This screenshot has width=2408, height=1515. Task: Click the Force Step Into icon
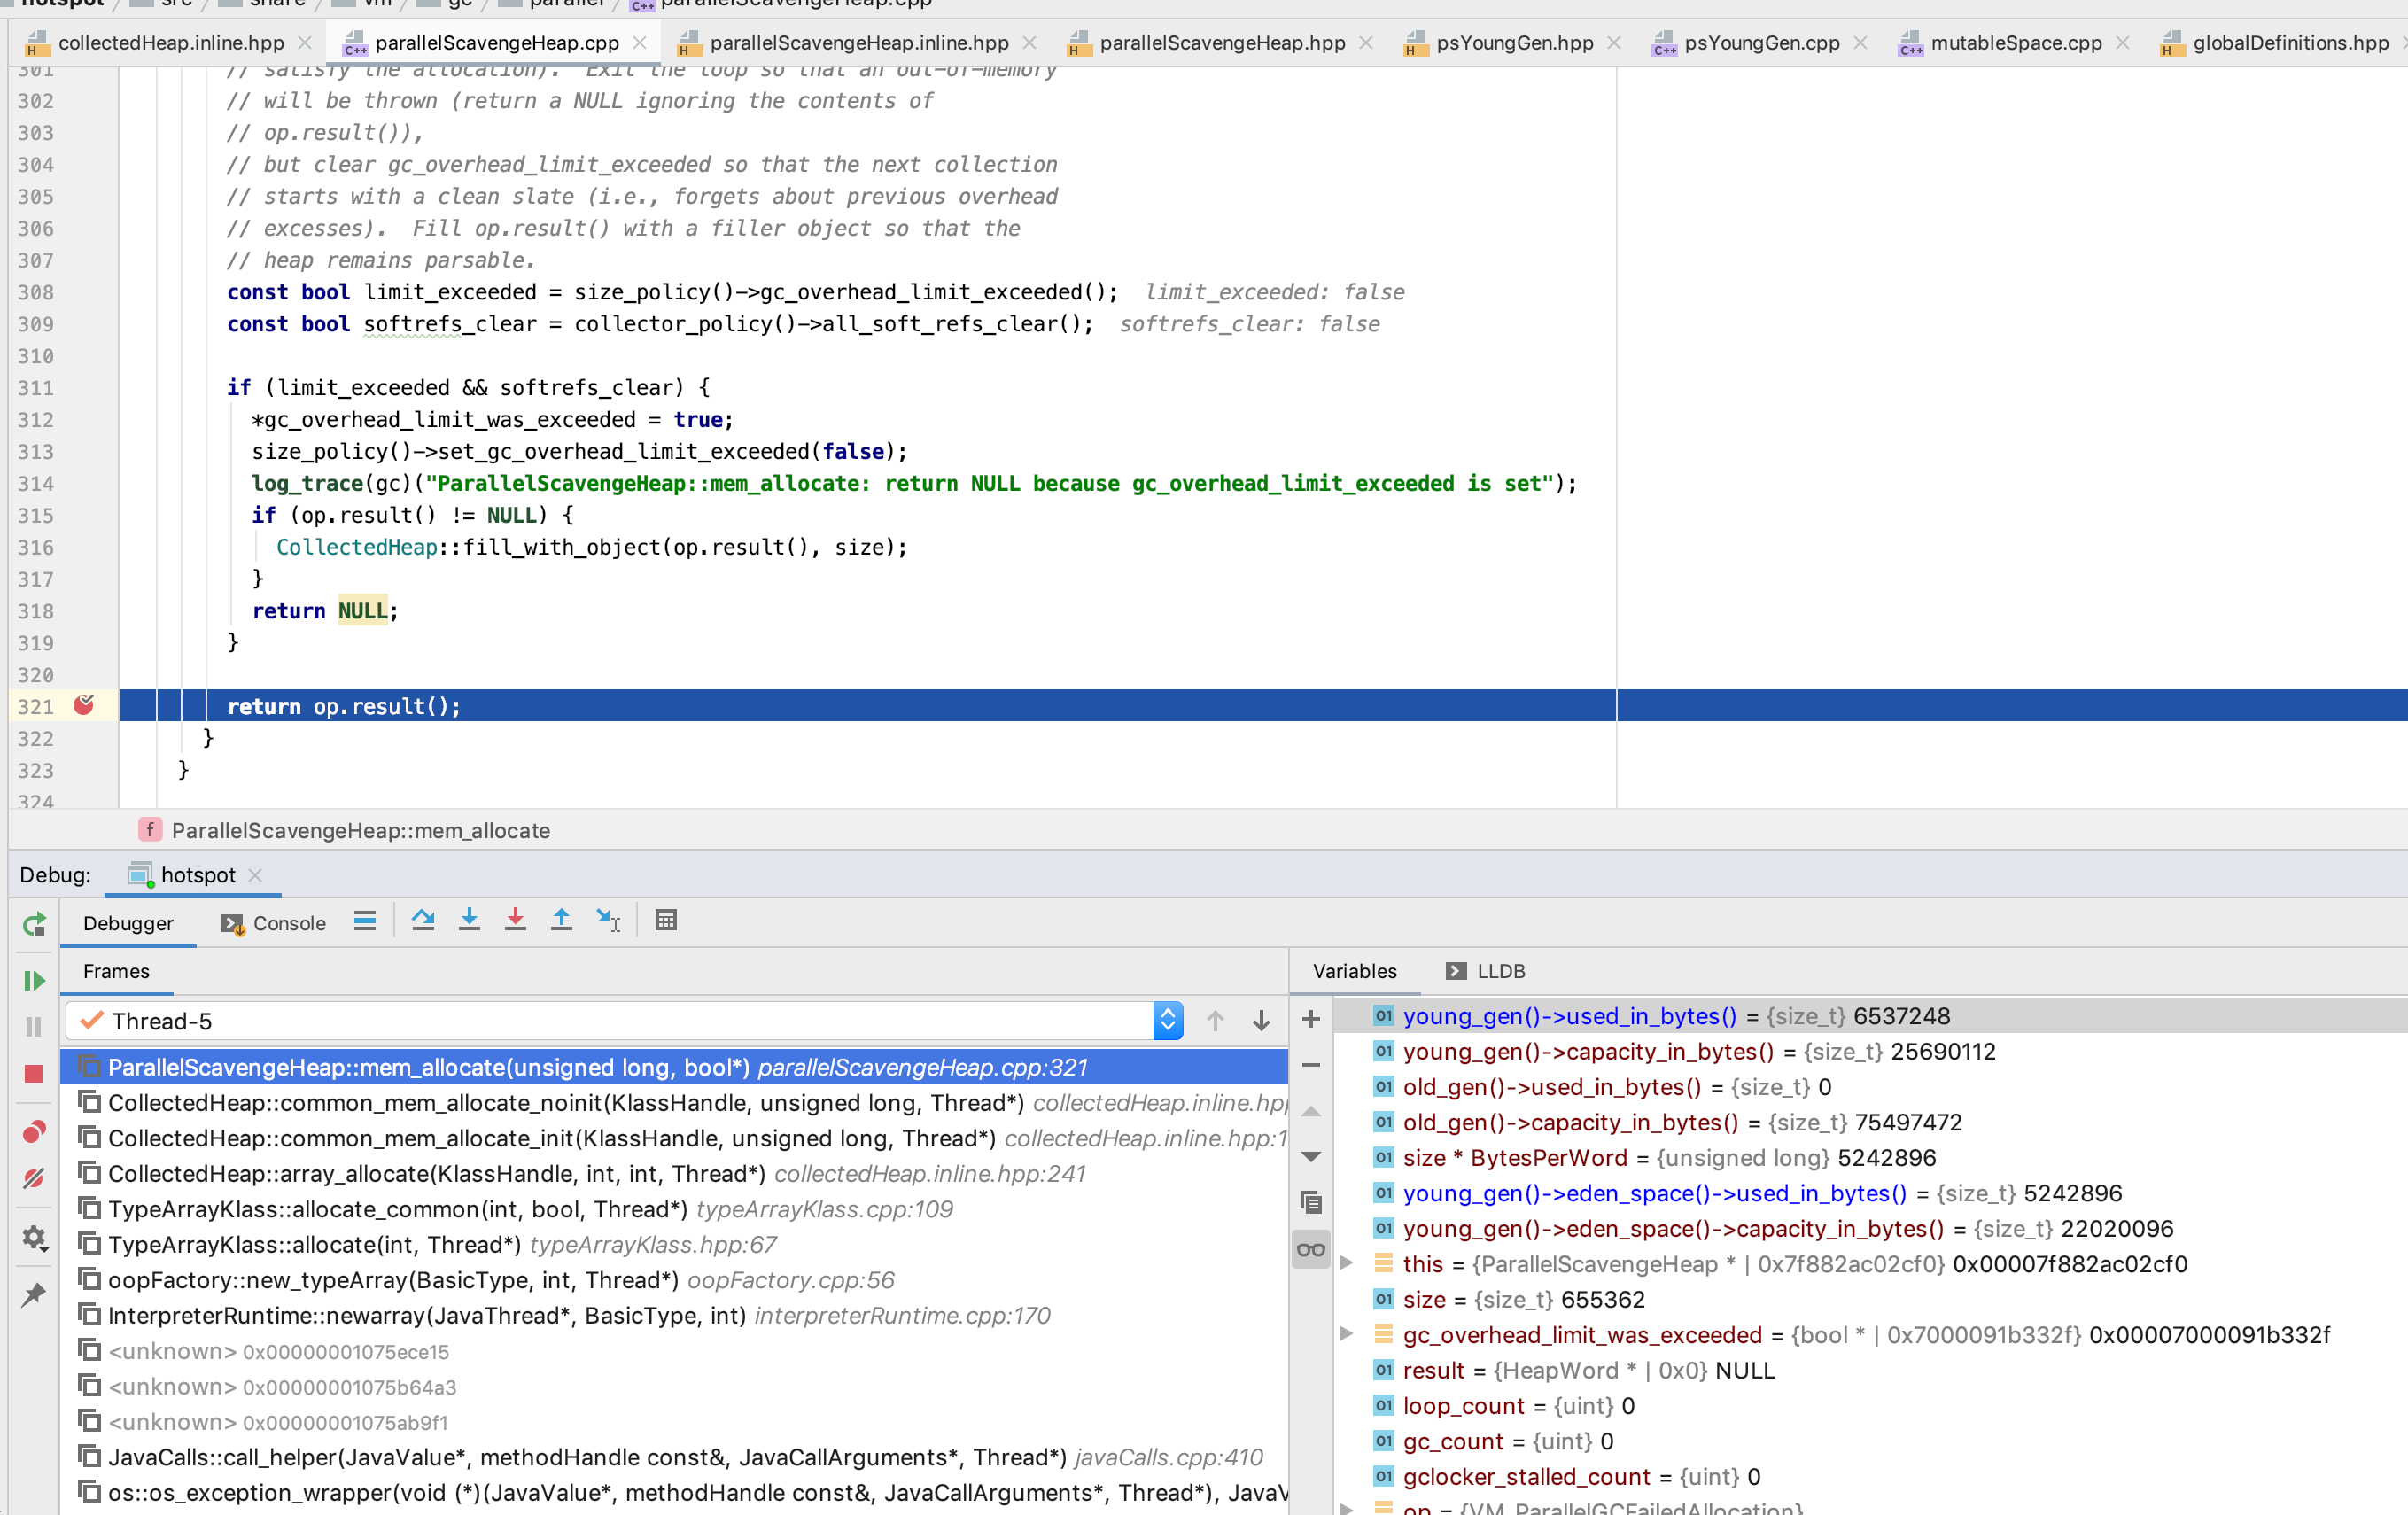[x=515, y=920]
